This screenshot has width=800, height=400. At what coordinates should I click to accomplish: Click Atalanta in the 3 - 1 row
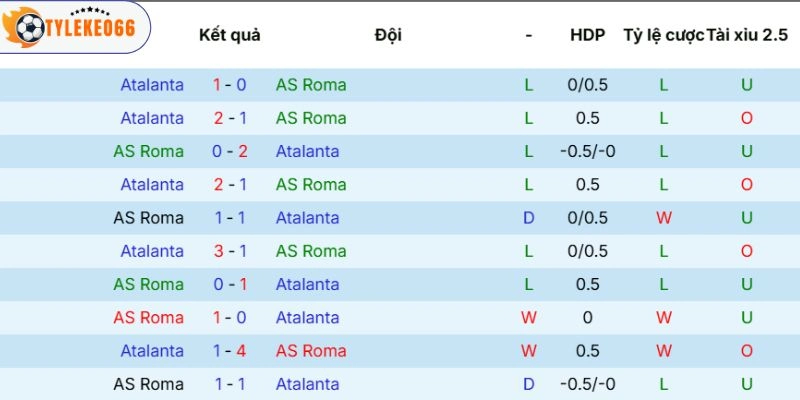pyautogui.click(x=152, y=251)
